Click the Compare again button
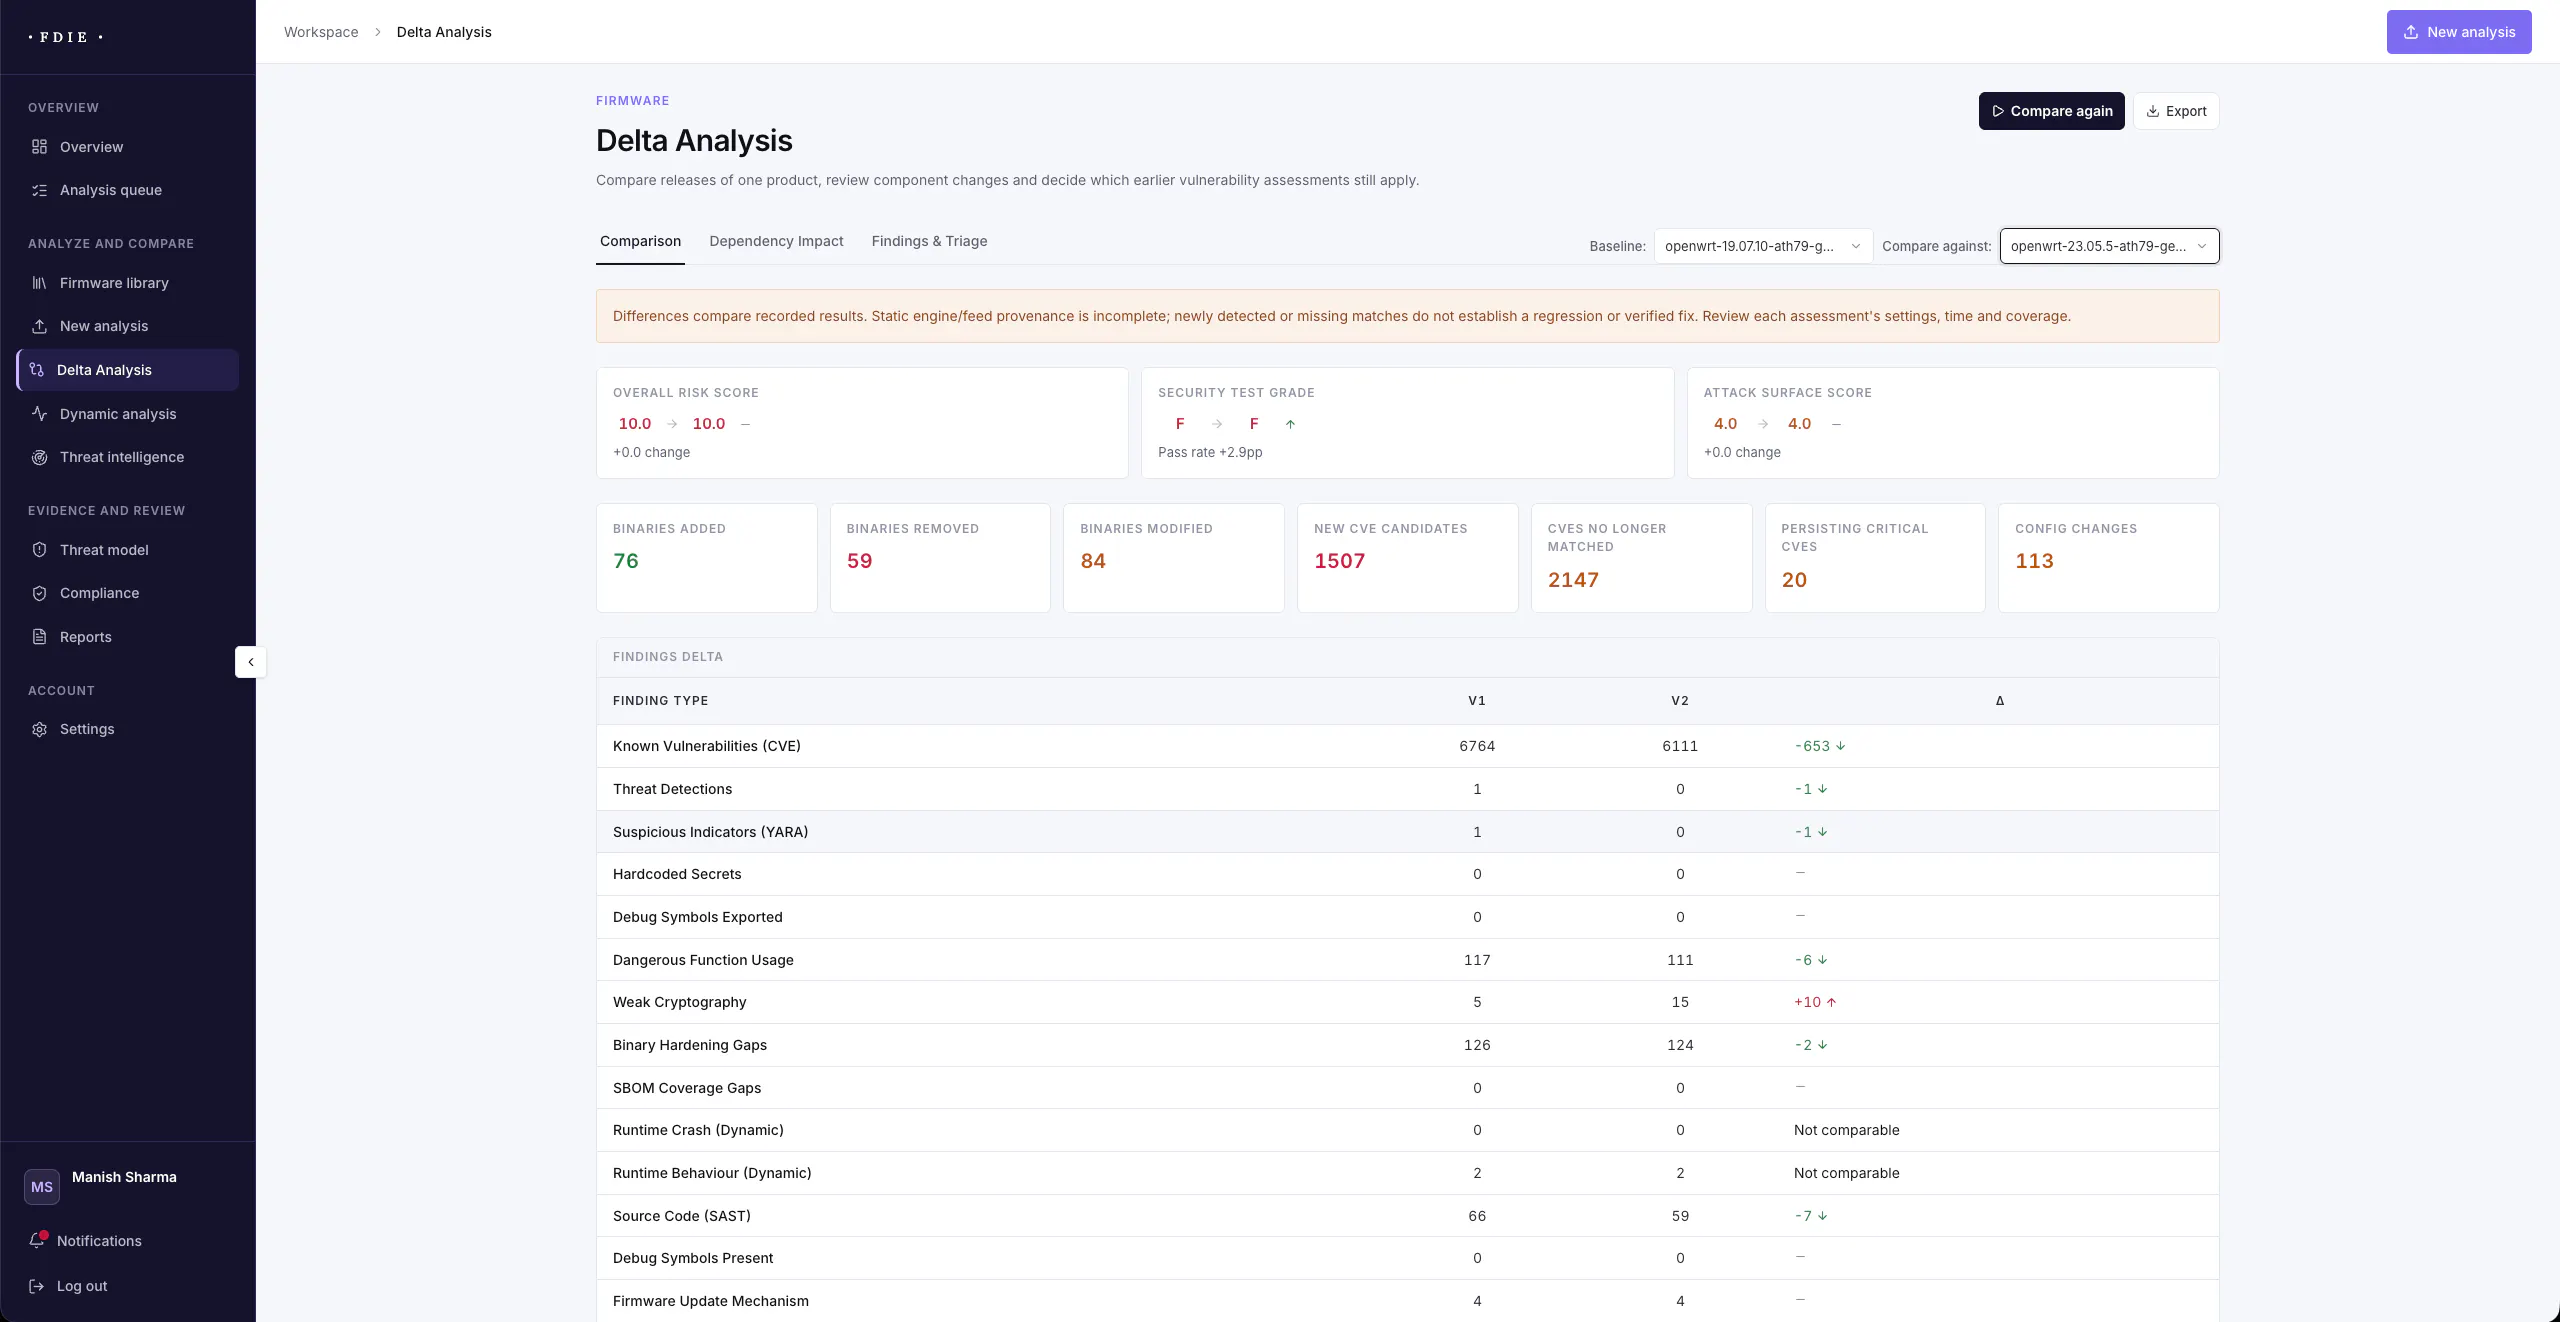The height and width of the screenshot is (1322, 2560). point(2051,111)
